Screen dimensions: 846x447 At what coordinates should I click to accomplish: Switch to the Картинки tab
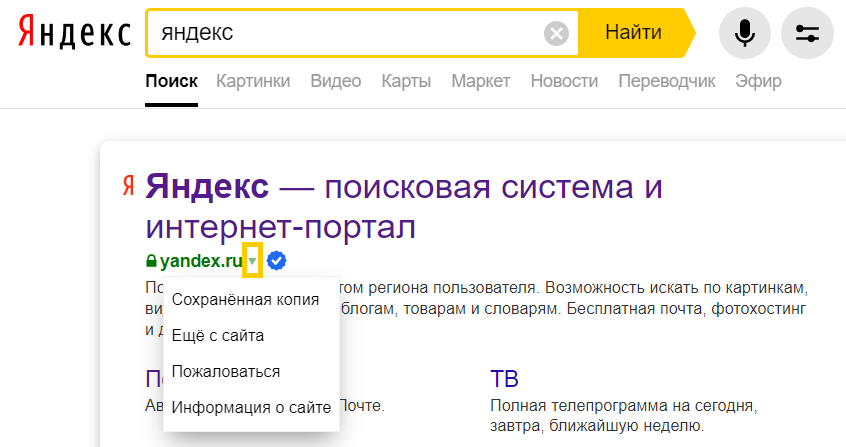click(x=253, y=81)
